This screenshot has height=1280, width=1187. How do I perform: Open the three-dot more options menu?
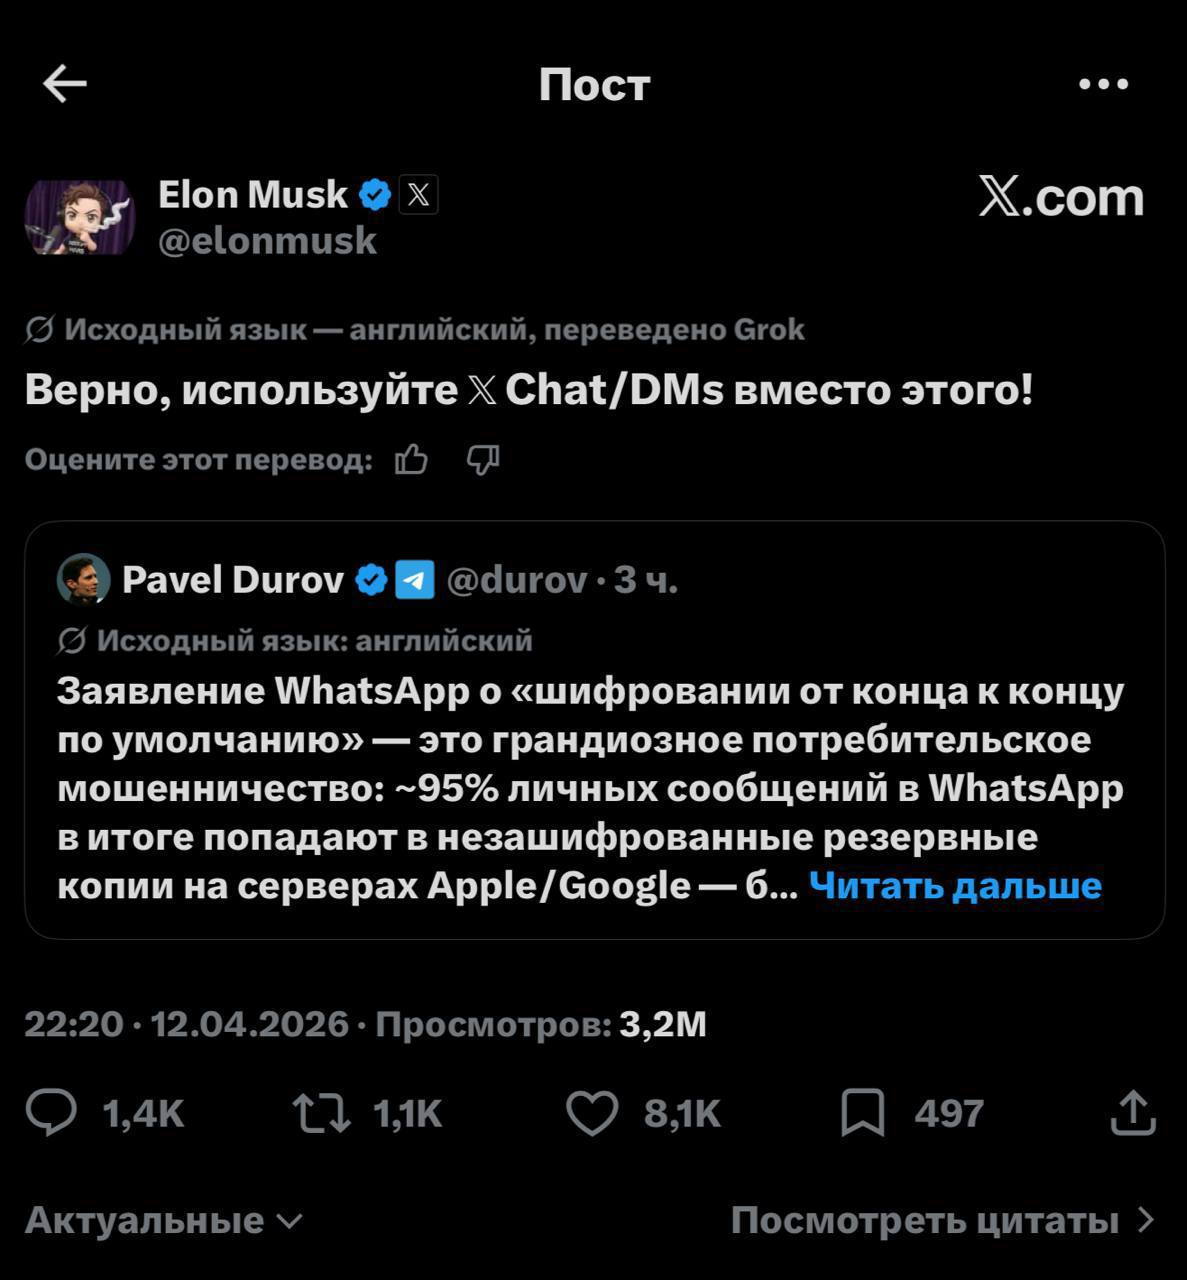(x=1104, y=84)
